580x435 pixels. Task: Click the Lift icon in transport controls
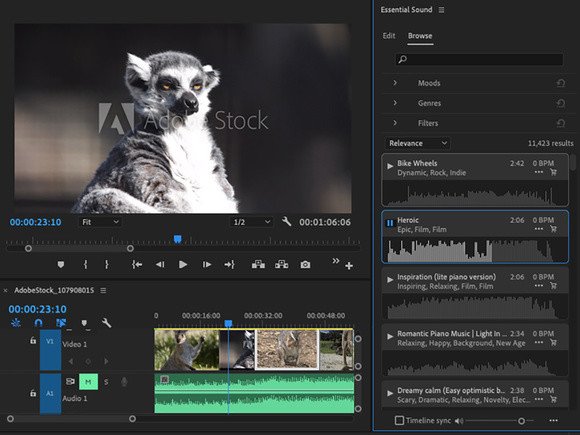[x=258, y=264]
